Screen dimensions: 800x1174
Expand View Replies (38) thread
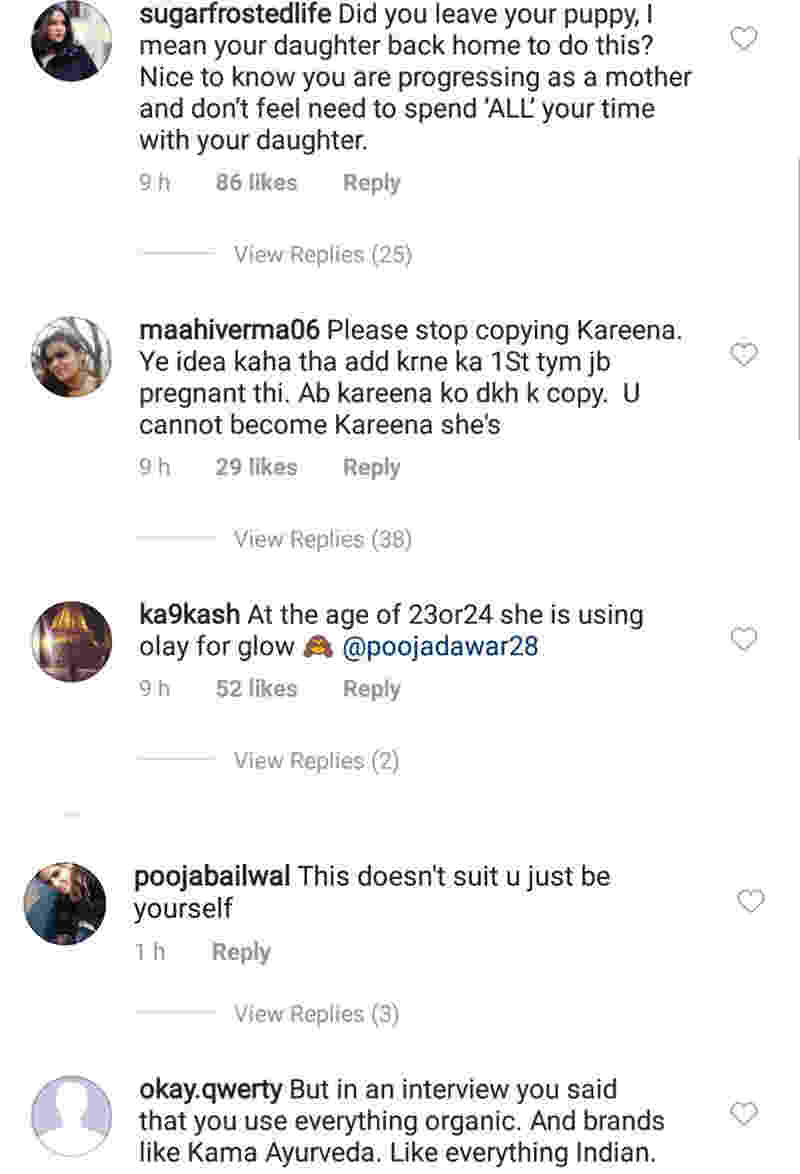point(322,540)
